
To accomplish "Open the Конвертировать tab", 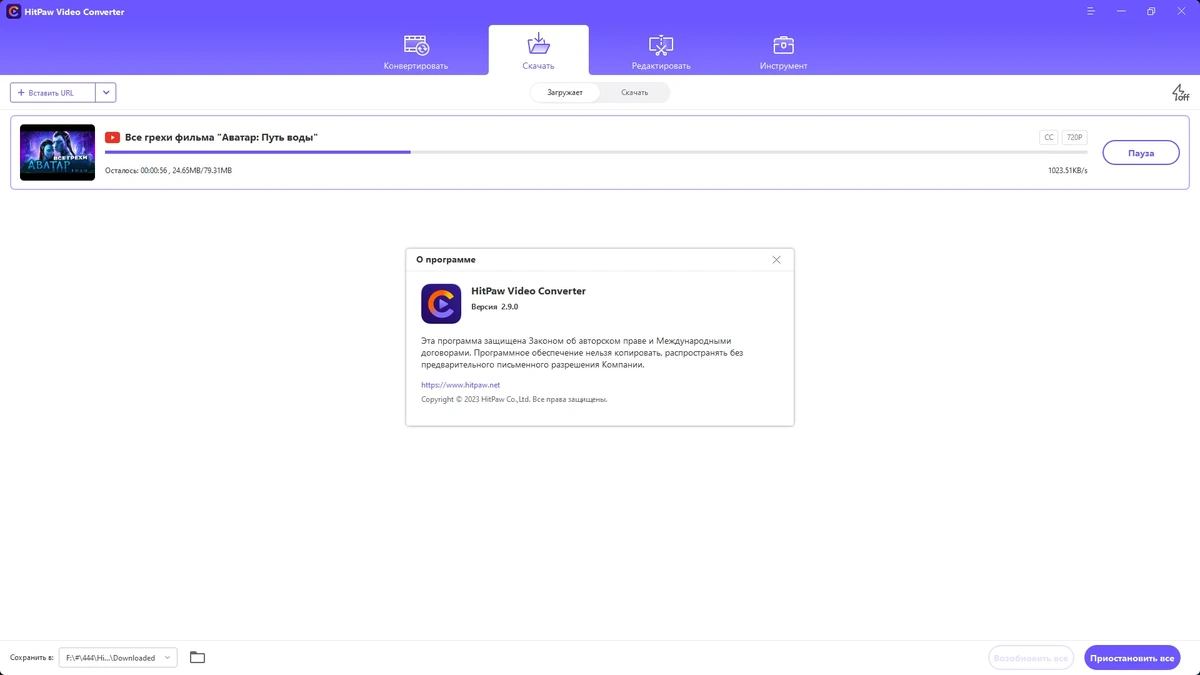I will pos(415,52).
